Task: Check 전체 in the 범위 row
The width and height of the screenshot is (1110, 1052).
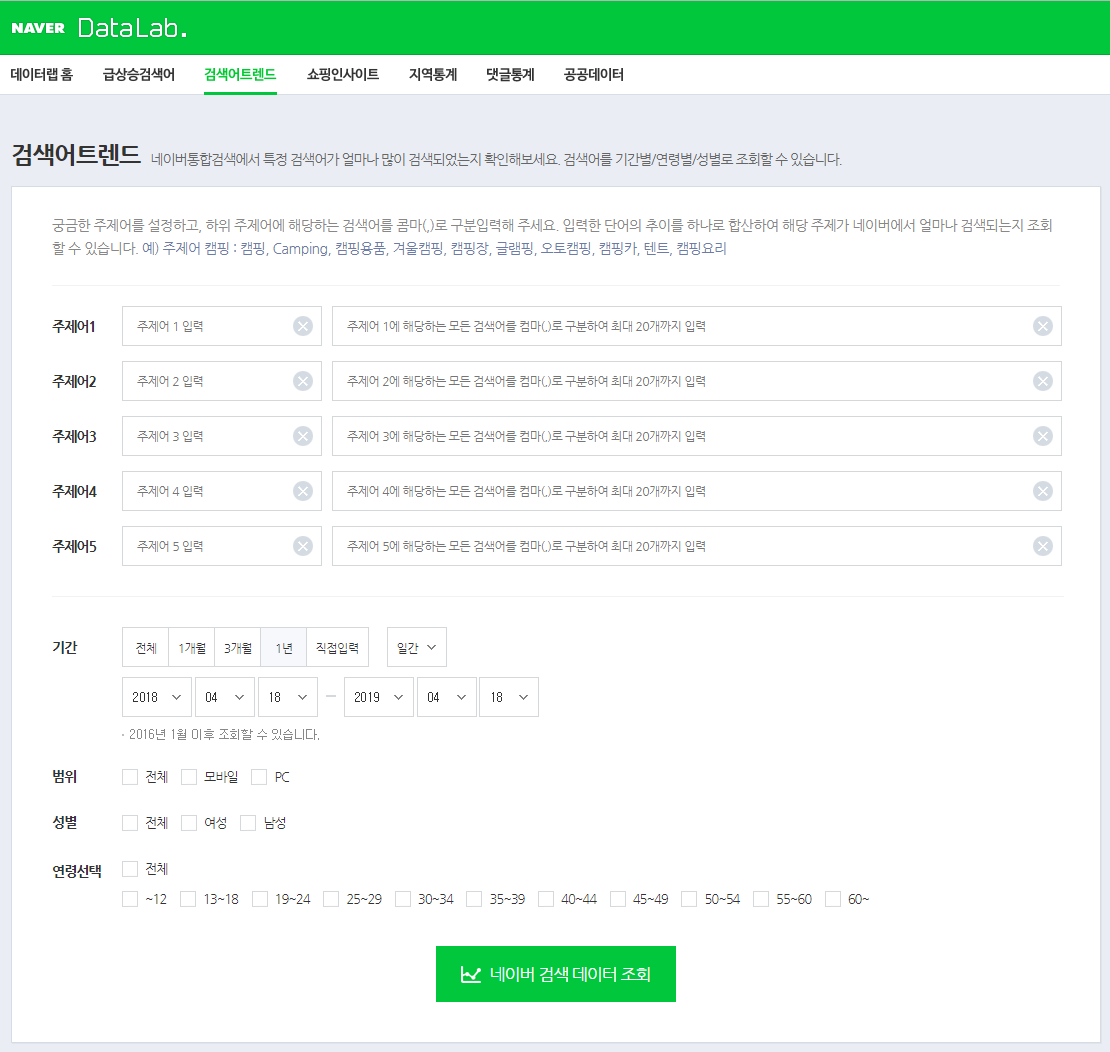Action: pyautogui.click(x=130, y=777)
